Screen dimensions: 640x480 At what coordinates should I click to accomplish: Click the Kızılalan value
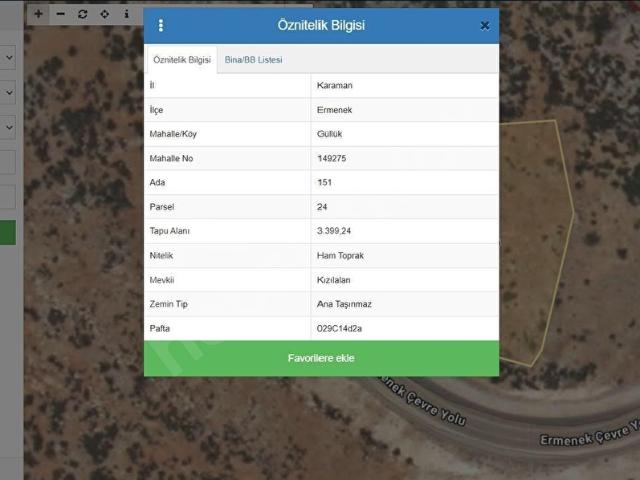coord(333,280)
